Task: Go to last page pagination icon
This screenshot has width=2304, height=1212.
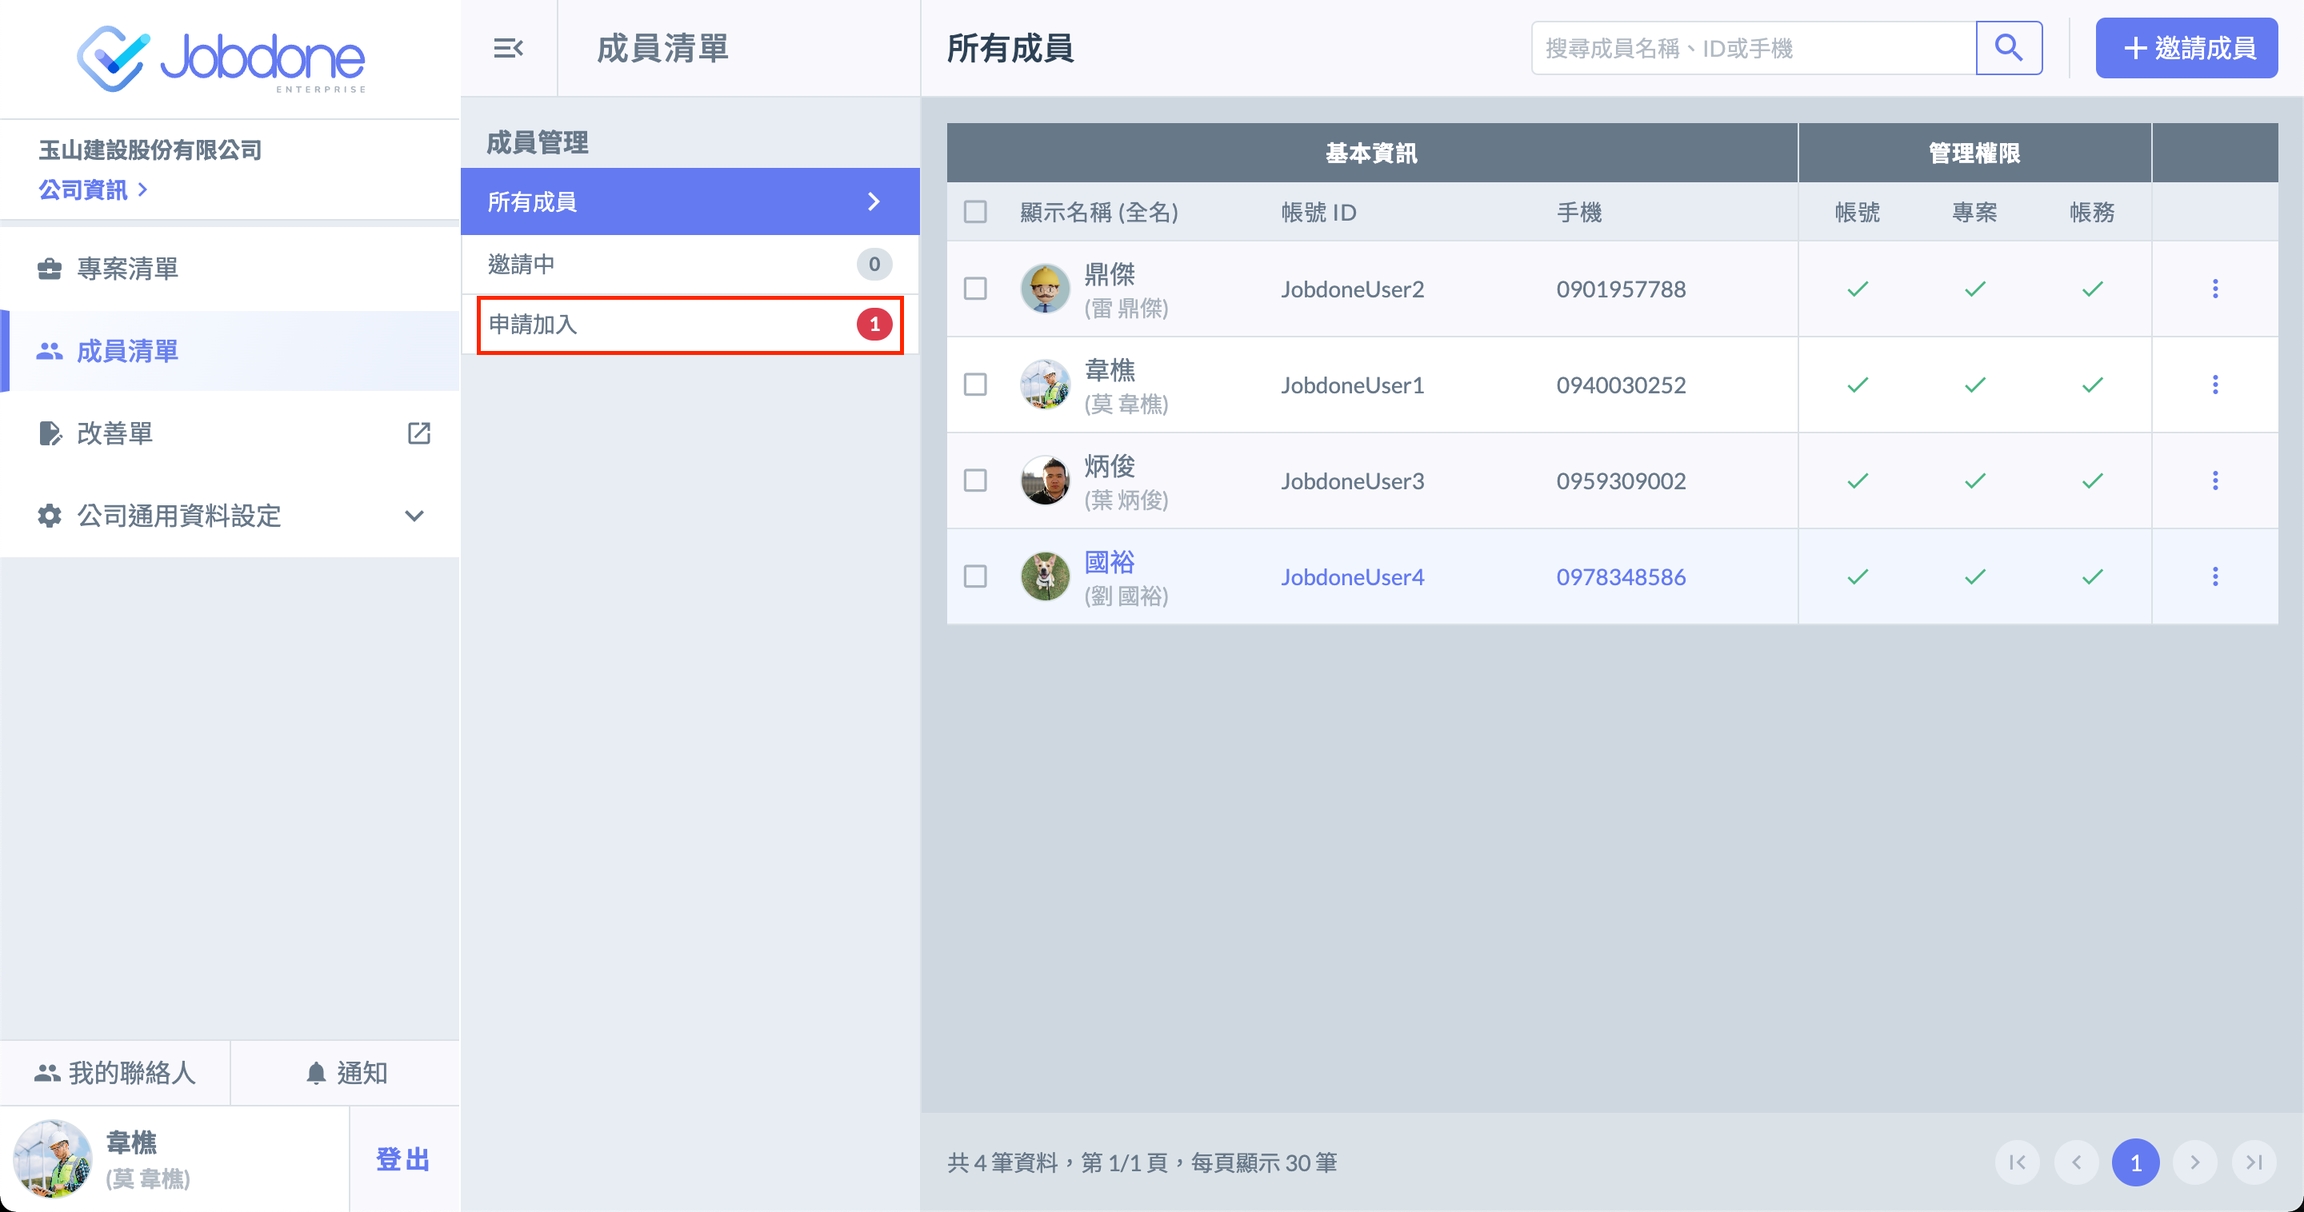Action: tap(2254, 1162)
